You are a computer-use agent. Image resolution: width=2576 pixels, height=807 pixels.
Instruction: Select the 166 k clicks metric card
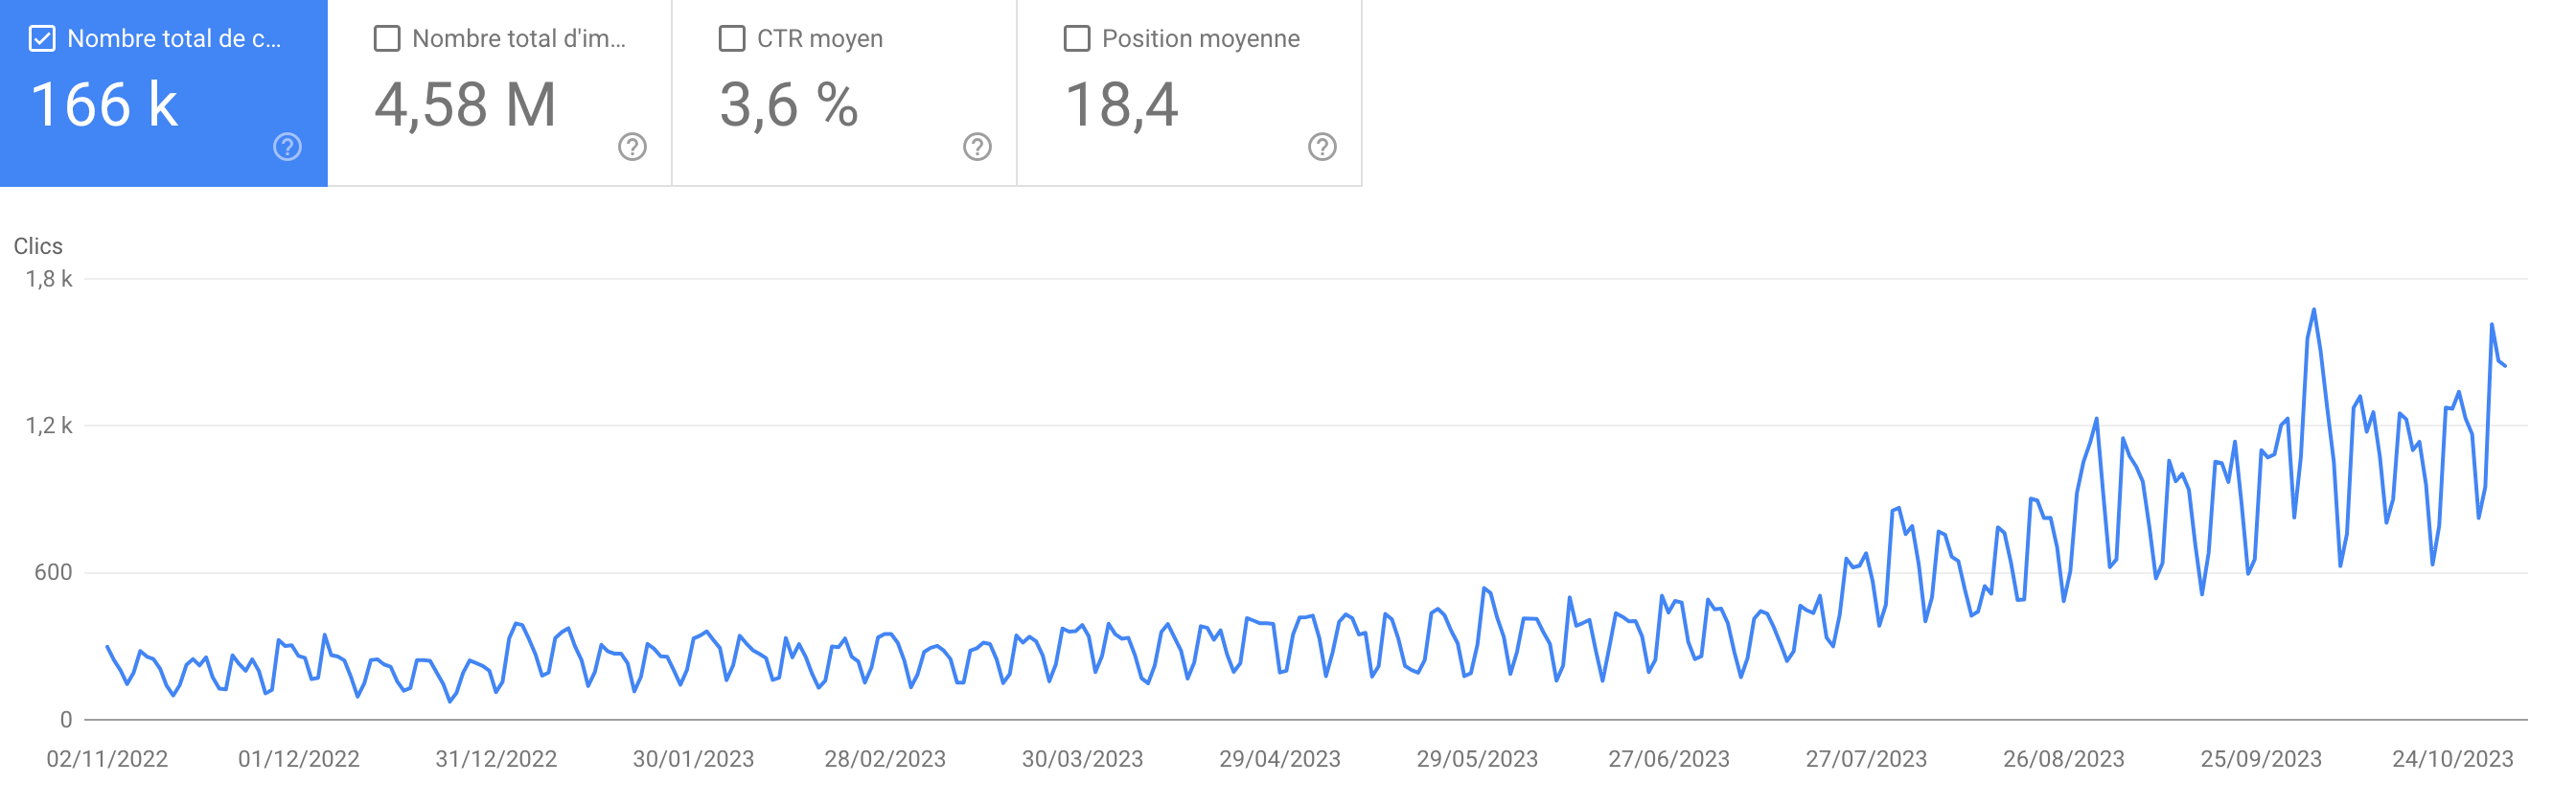pos(164,93)
